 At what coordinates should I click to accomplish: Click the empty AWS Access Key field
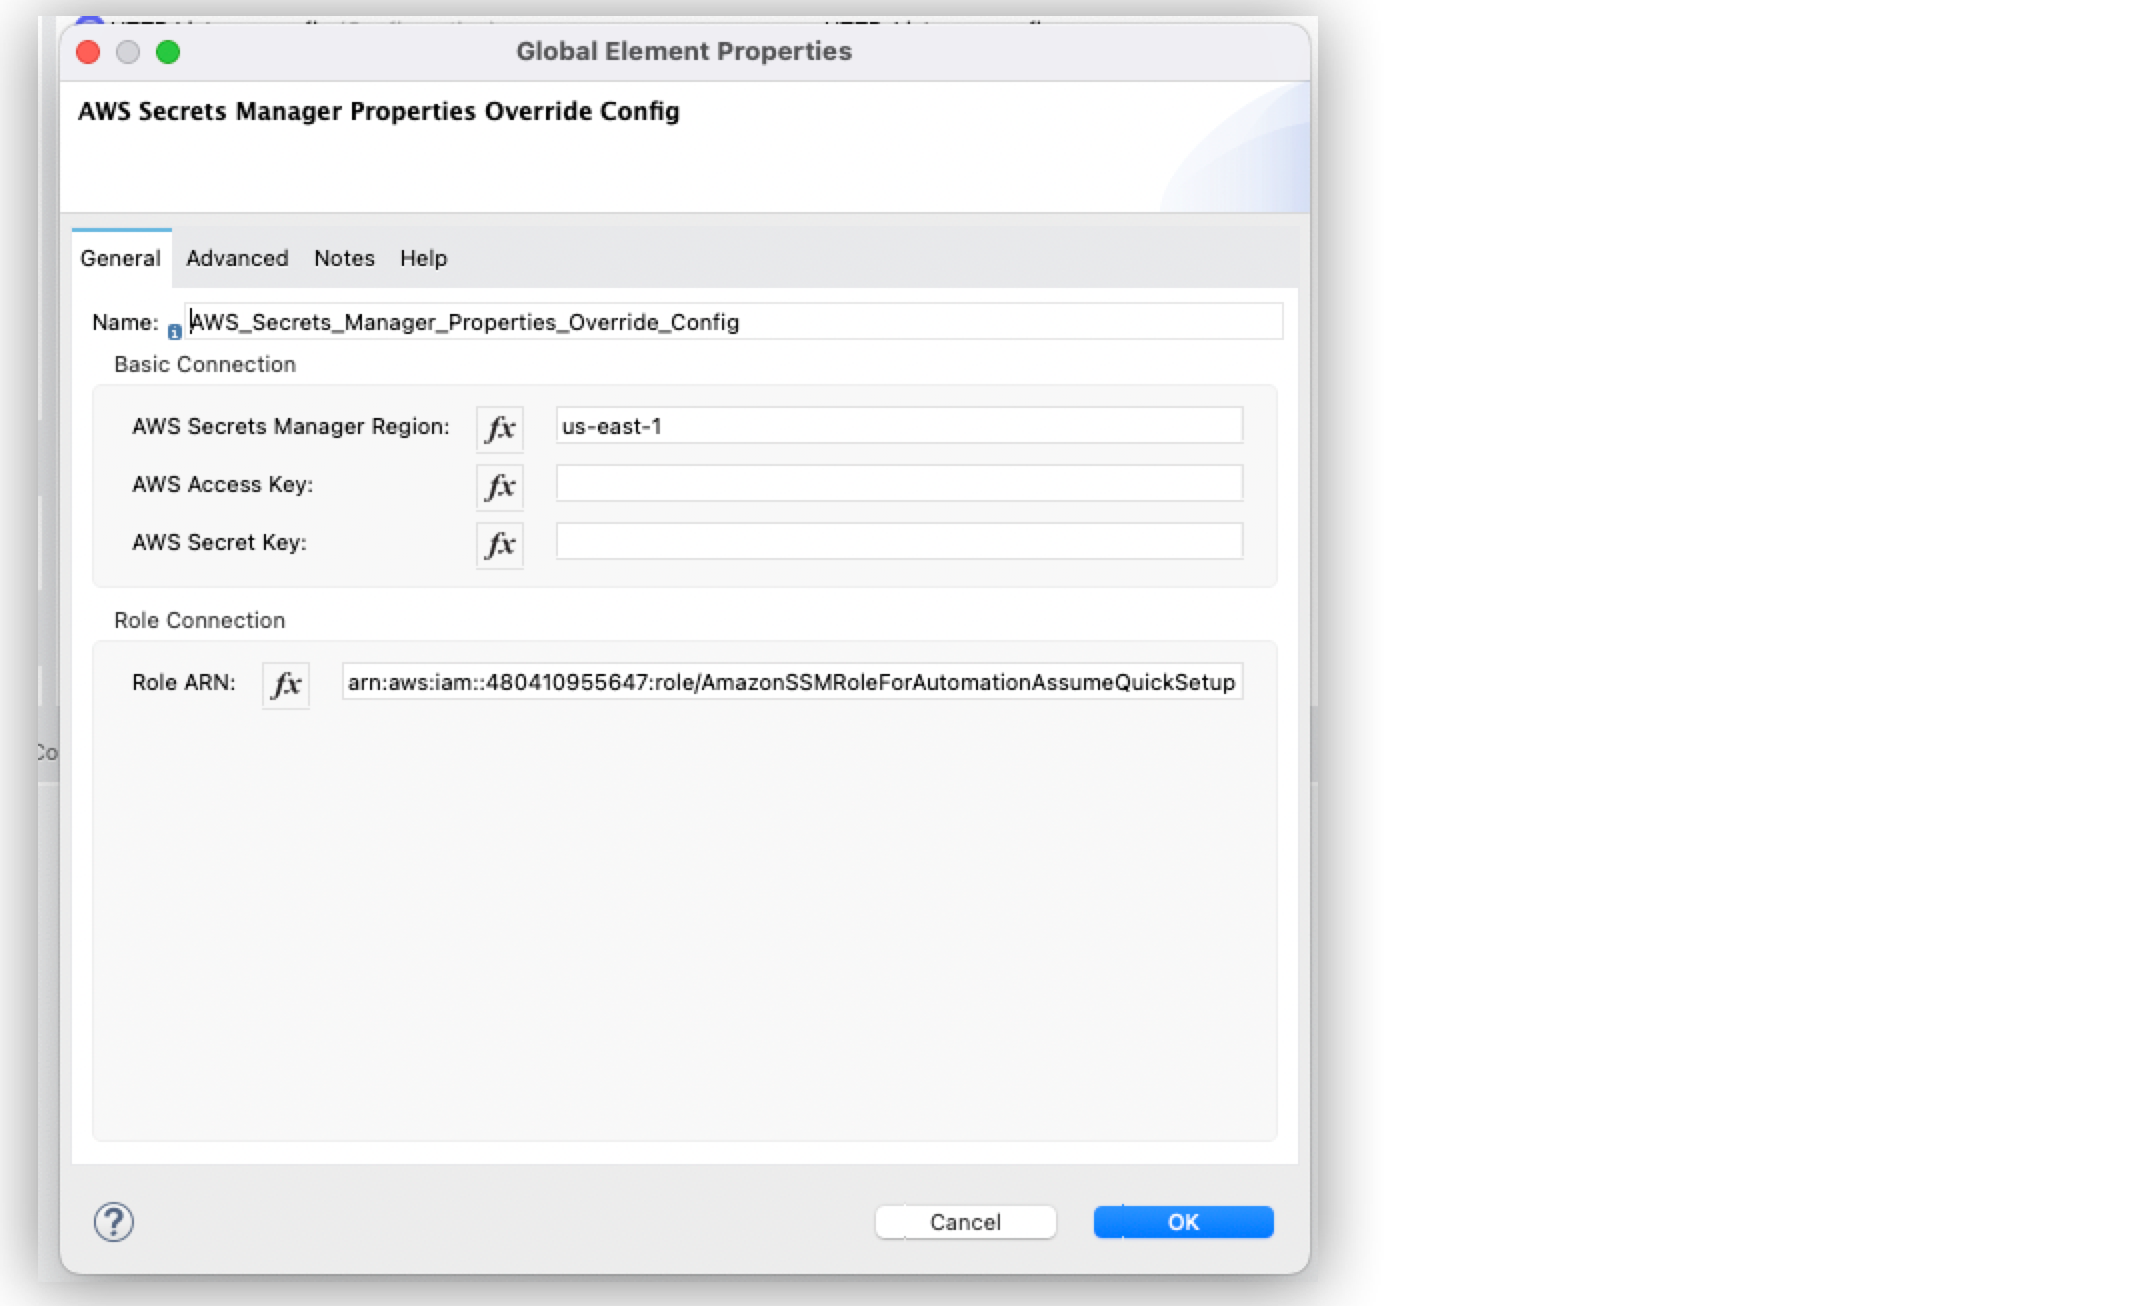(897, 484)
